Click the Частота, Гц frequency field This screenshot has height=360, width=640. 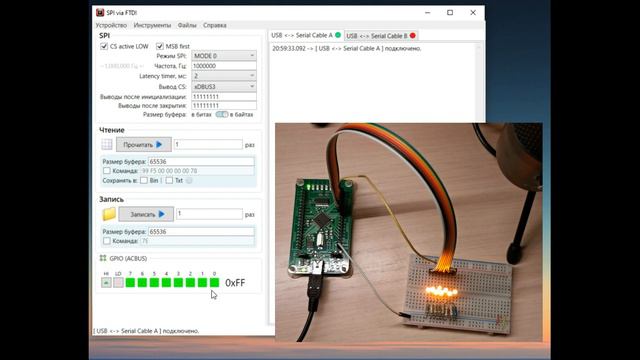224,66
